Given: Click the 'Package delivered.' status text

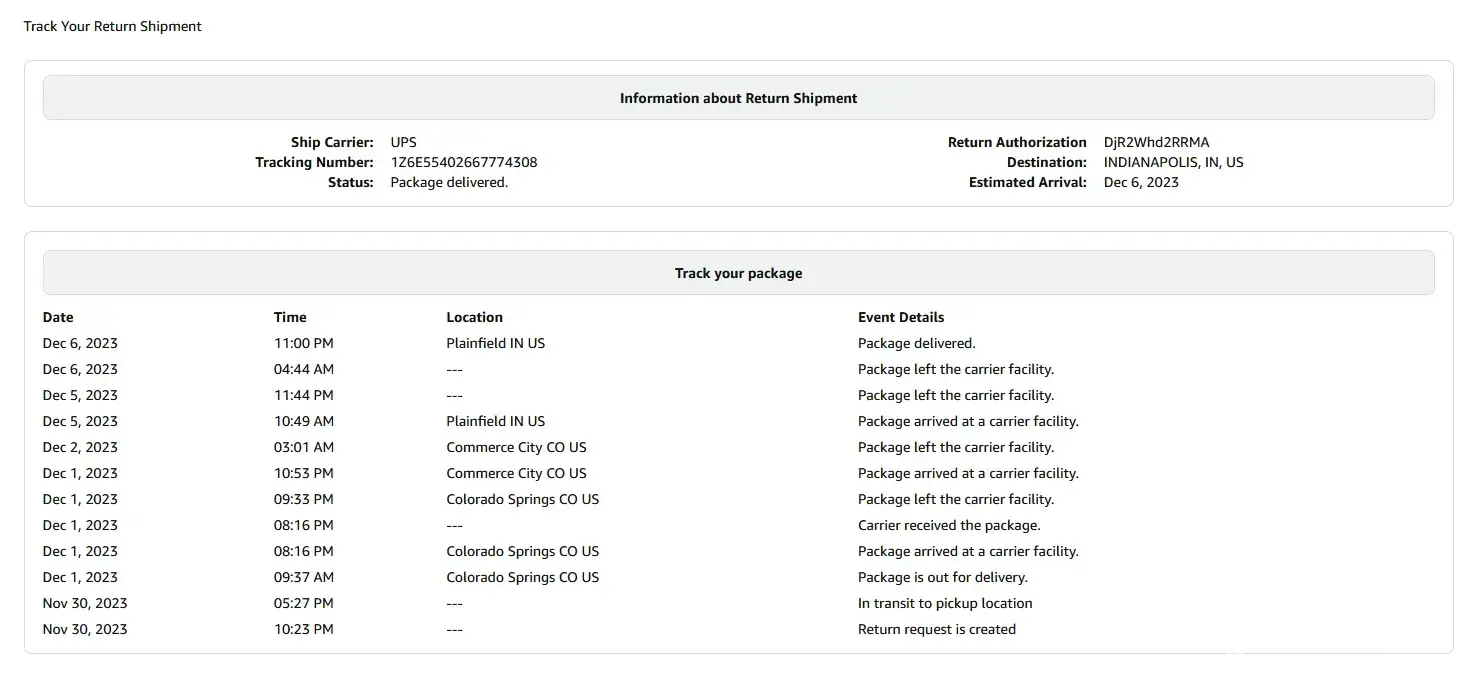Looking at the screenshot, I should pos(449,182).
